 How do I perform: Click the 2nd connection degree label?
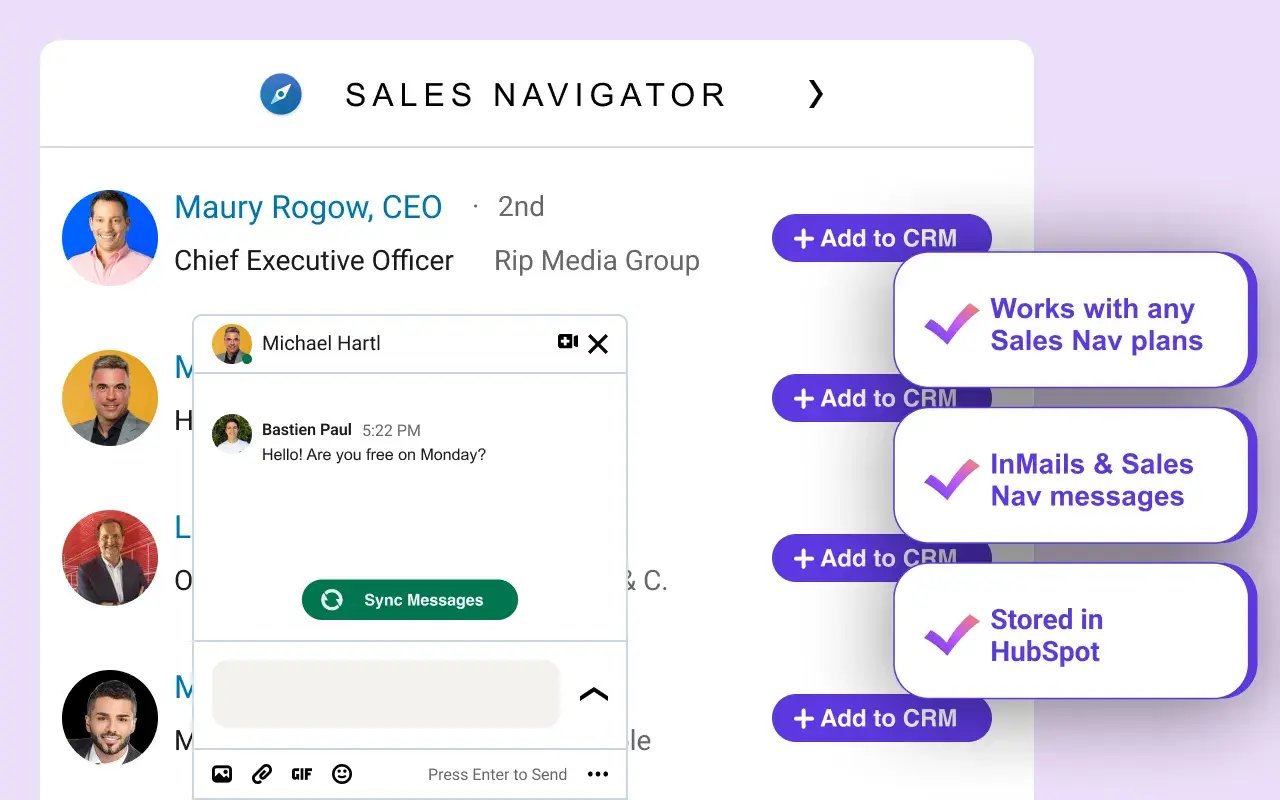(x=521, y=206)
